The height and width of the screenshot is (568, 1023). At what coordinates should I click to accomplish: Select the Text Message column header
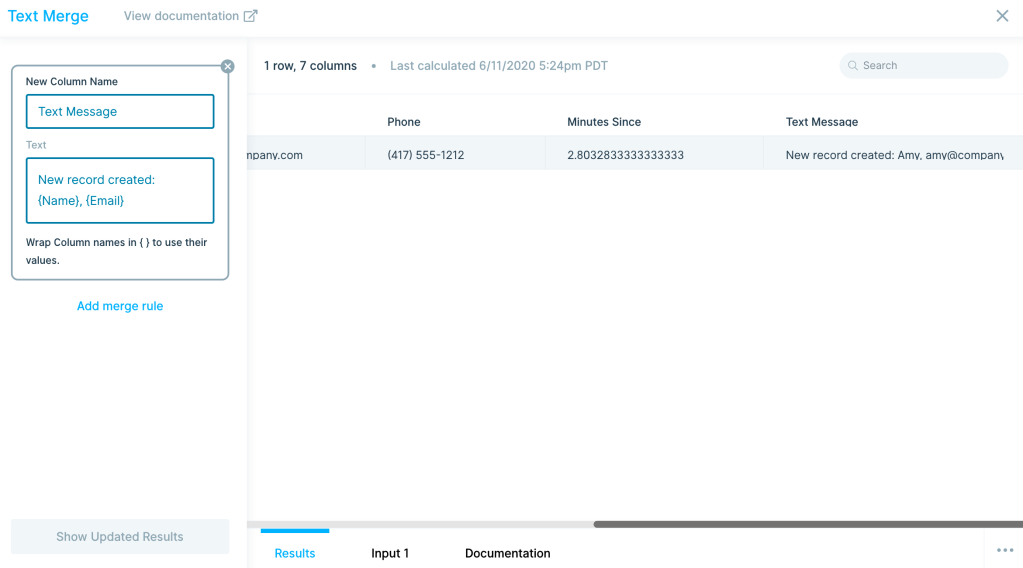(822, 122)
